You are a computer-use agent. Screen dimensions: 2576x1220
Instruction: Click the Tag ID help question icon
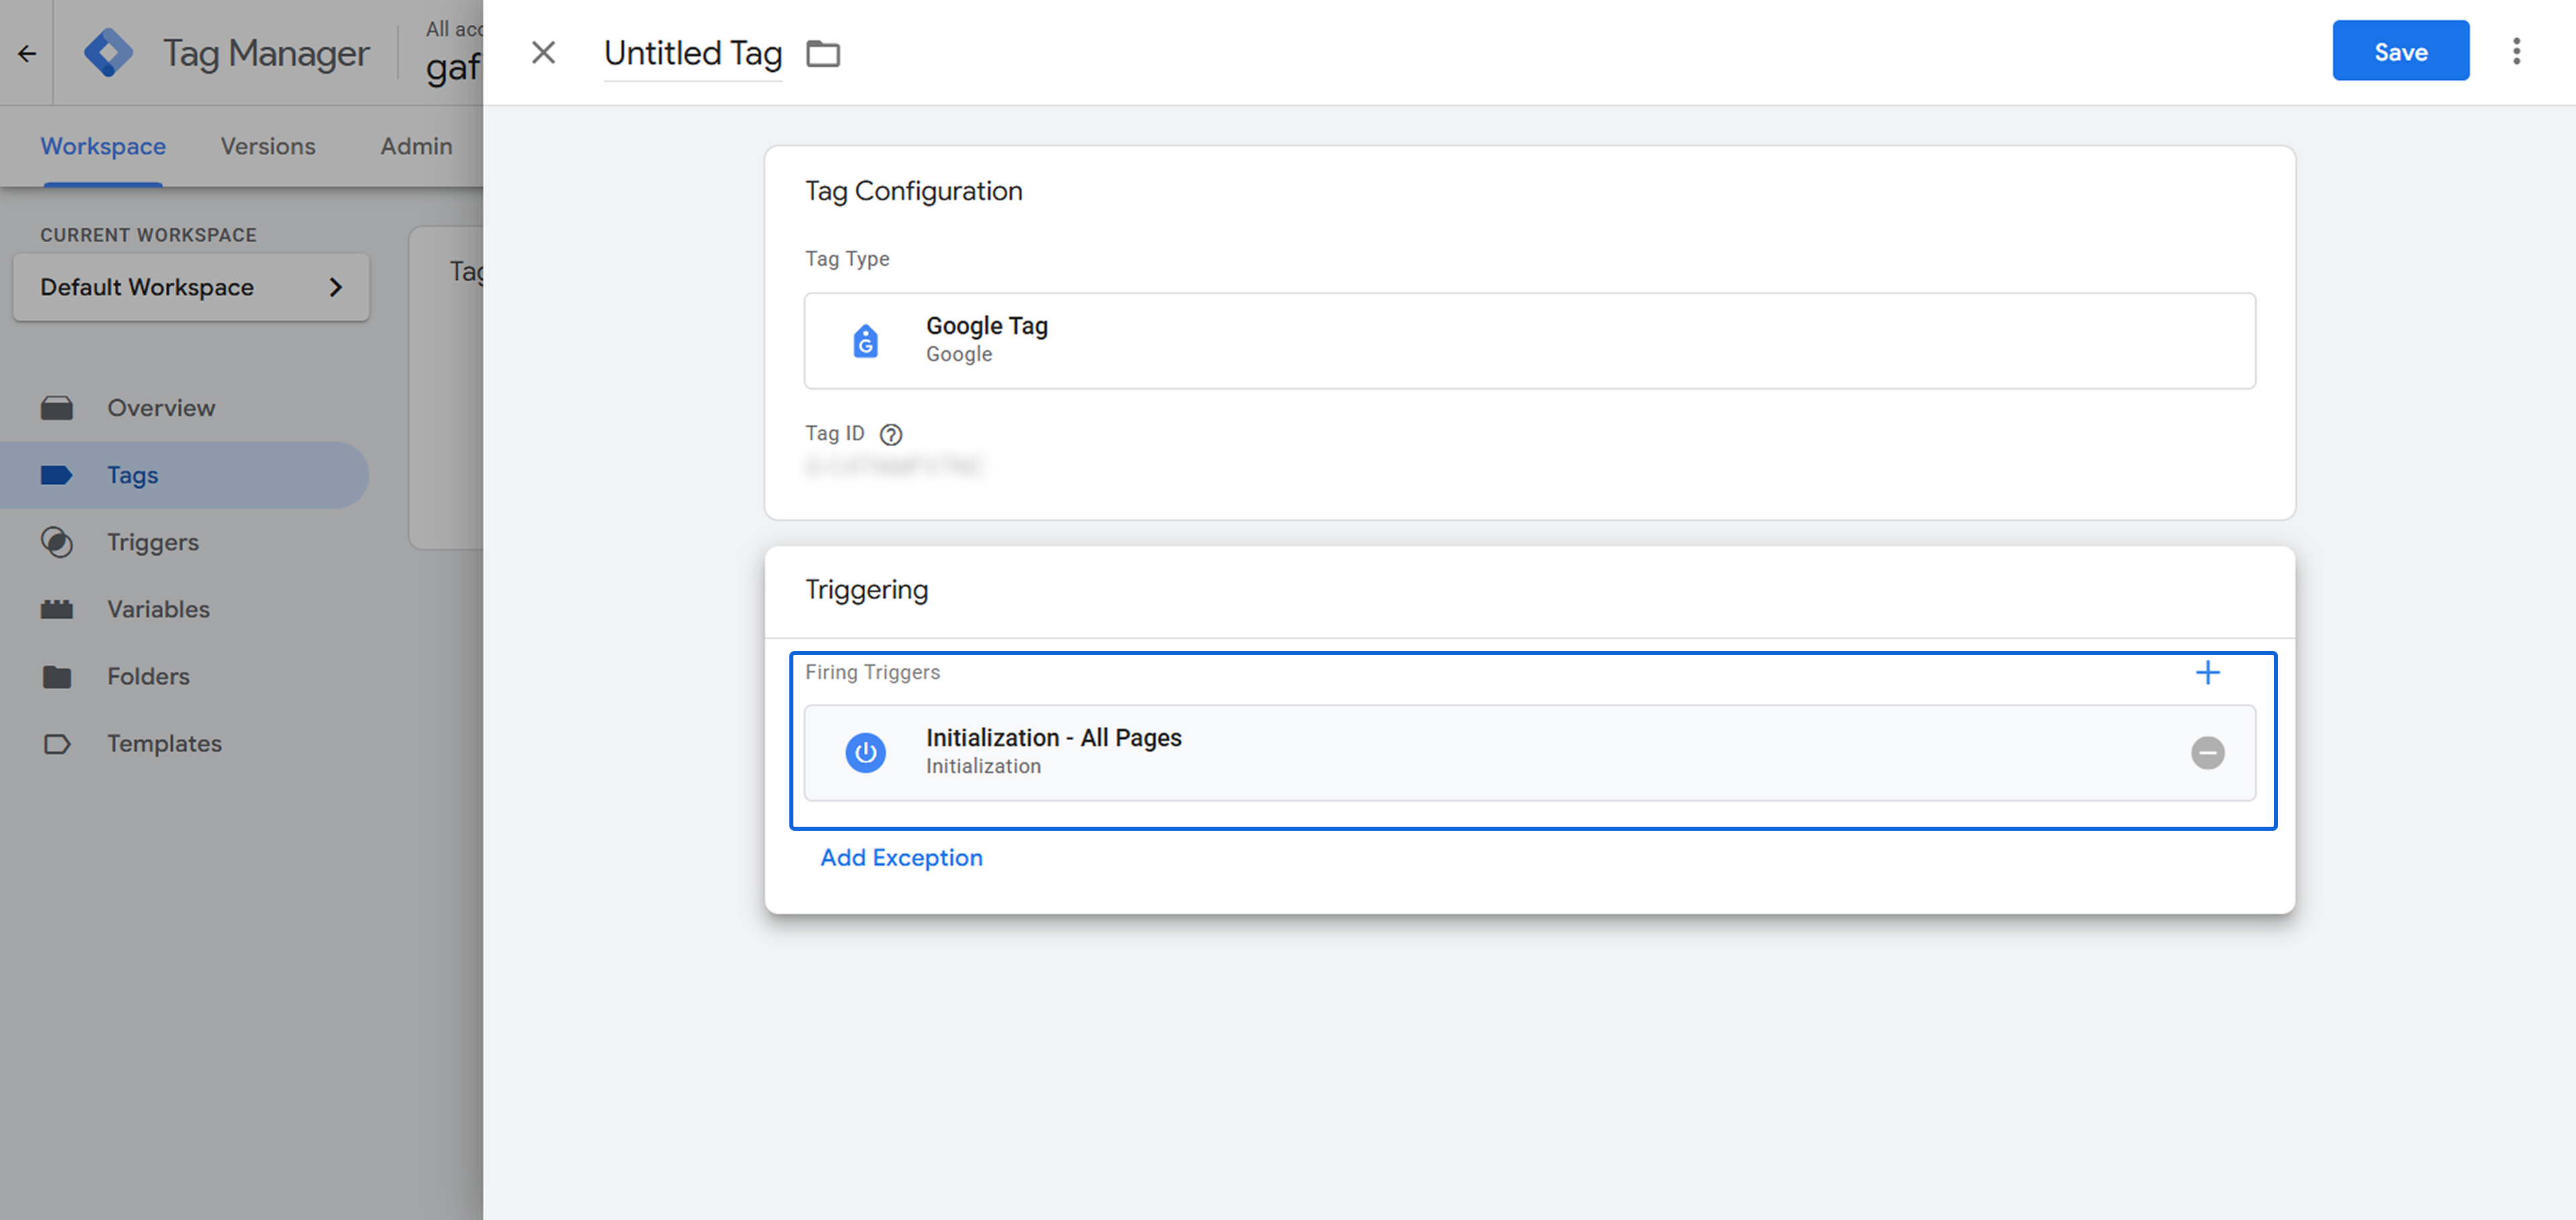pos(890,434)
